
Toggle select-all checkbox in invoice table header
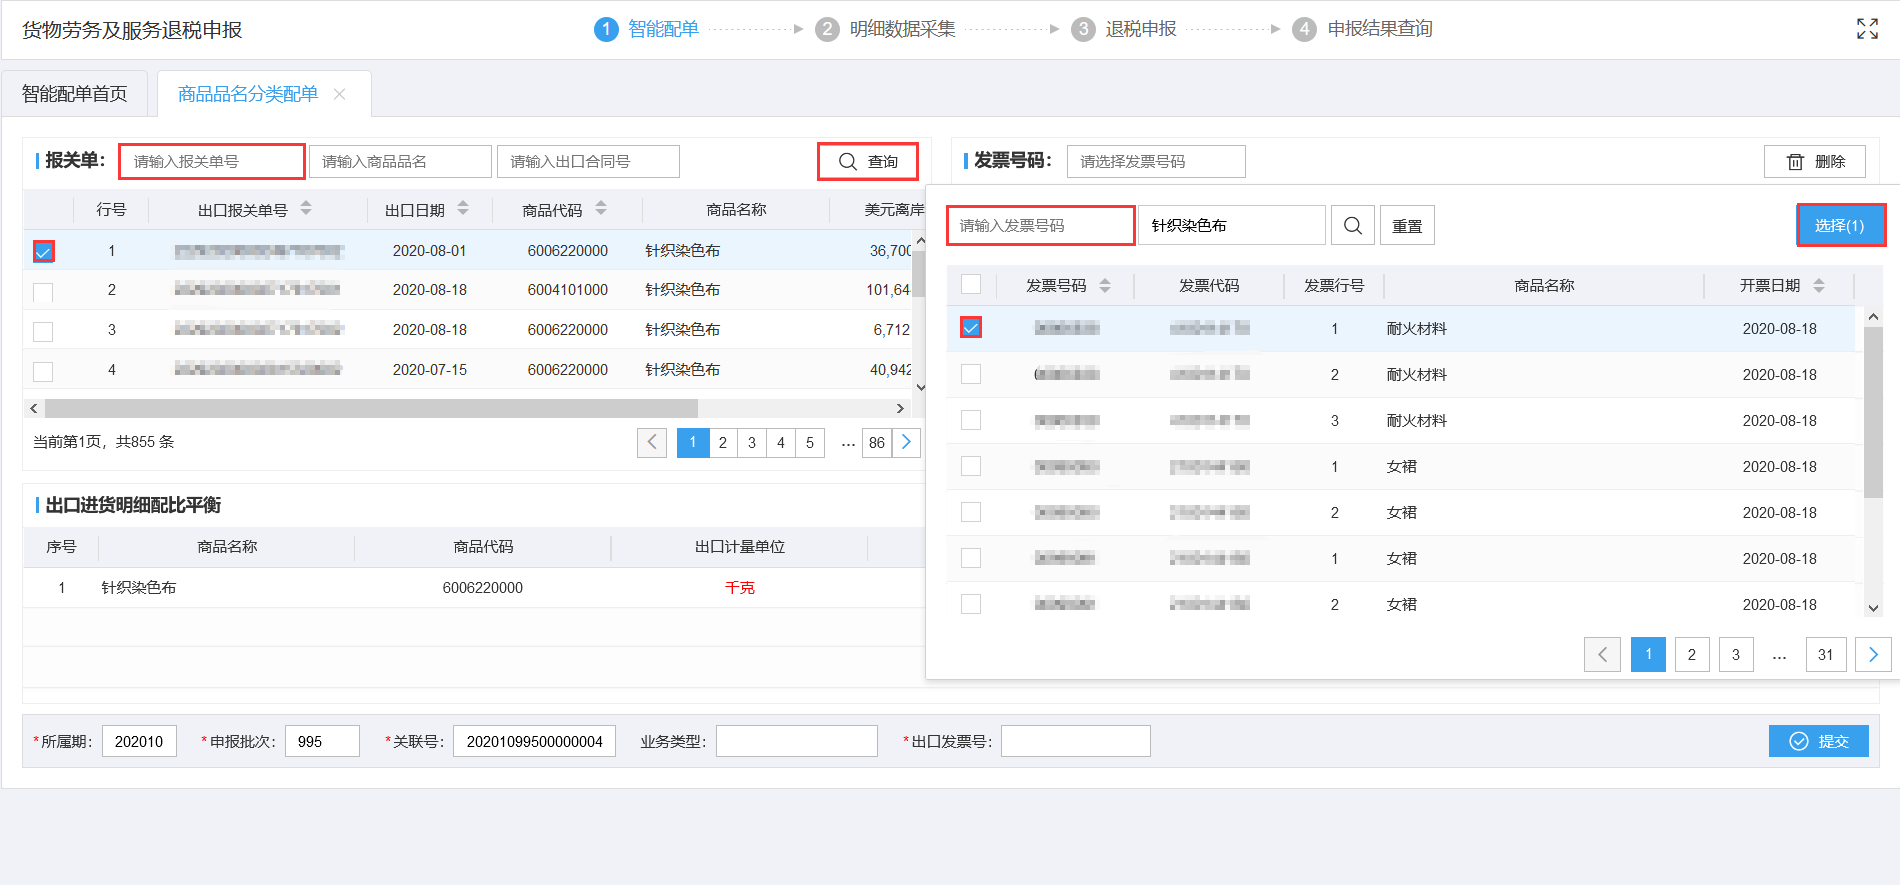pyautogui.click(x=970, y=285)
